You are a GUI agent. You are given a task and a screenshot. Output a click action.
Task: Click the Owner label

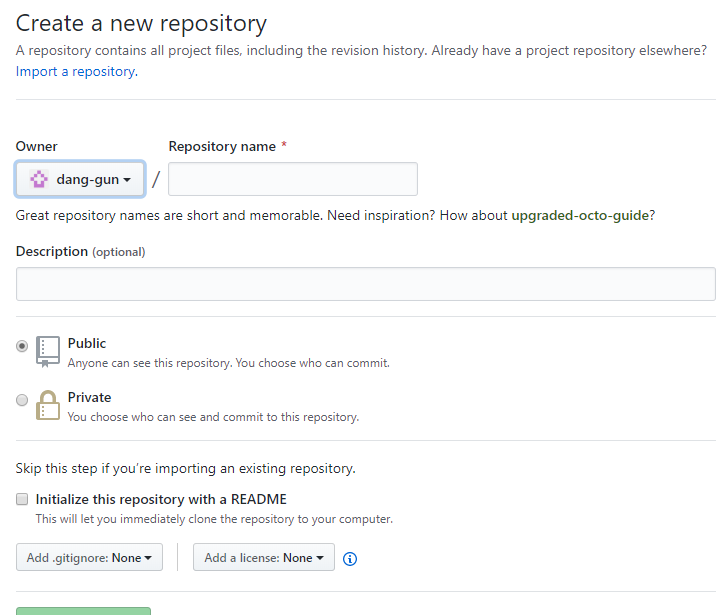pos(37,147)
